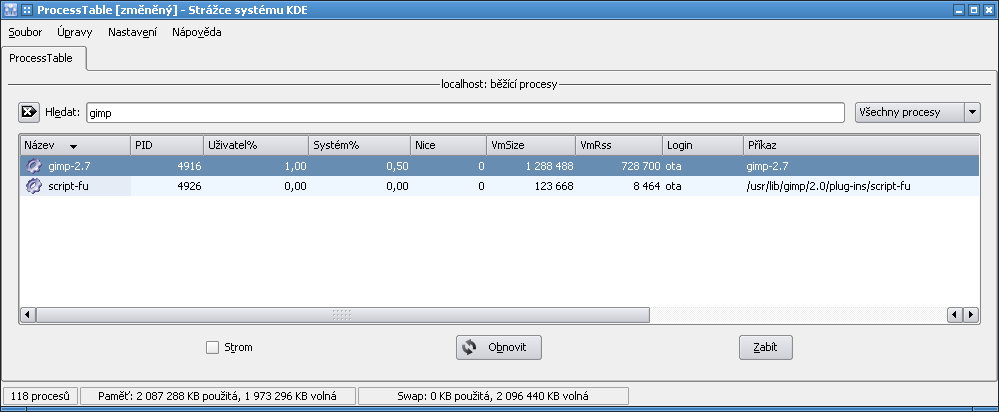Sort by the VmRss column header
Screen dimensions: 999x412
(x=619, y=146)
